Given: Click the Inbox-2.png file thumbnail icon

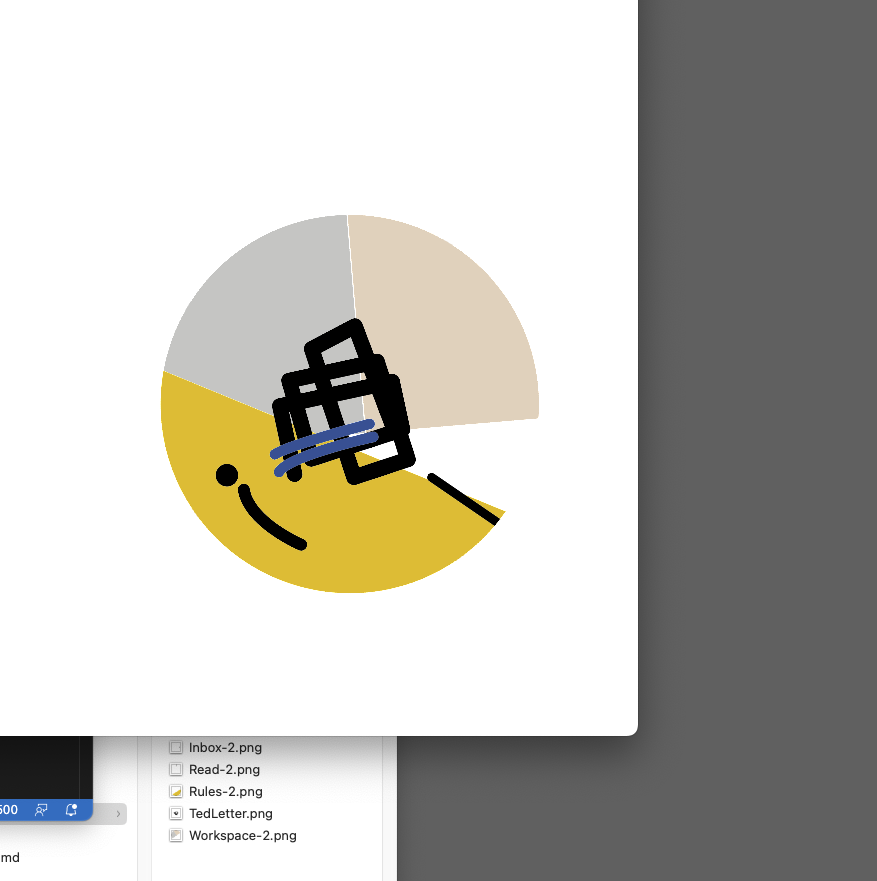Looking at the screenshot, I should (x=176, y=747).
